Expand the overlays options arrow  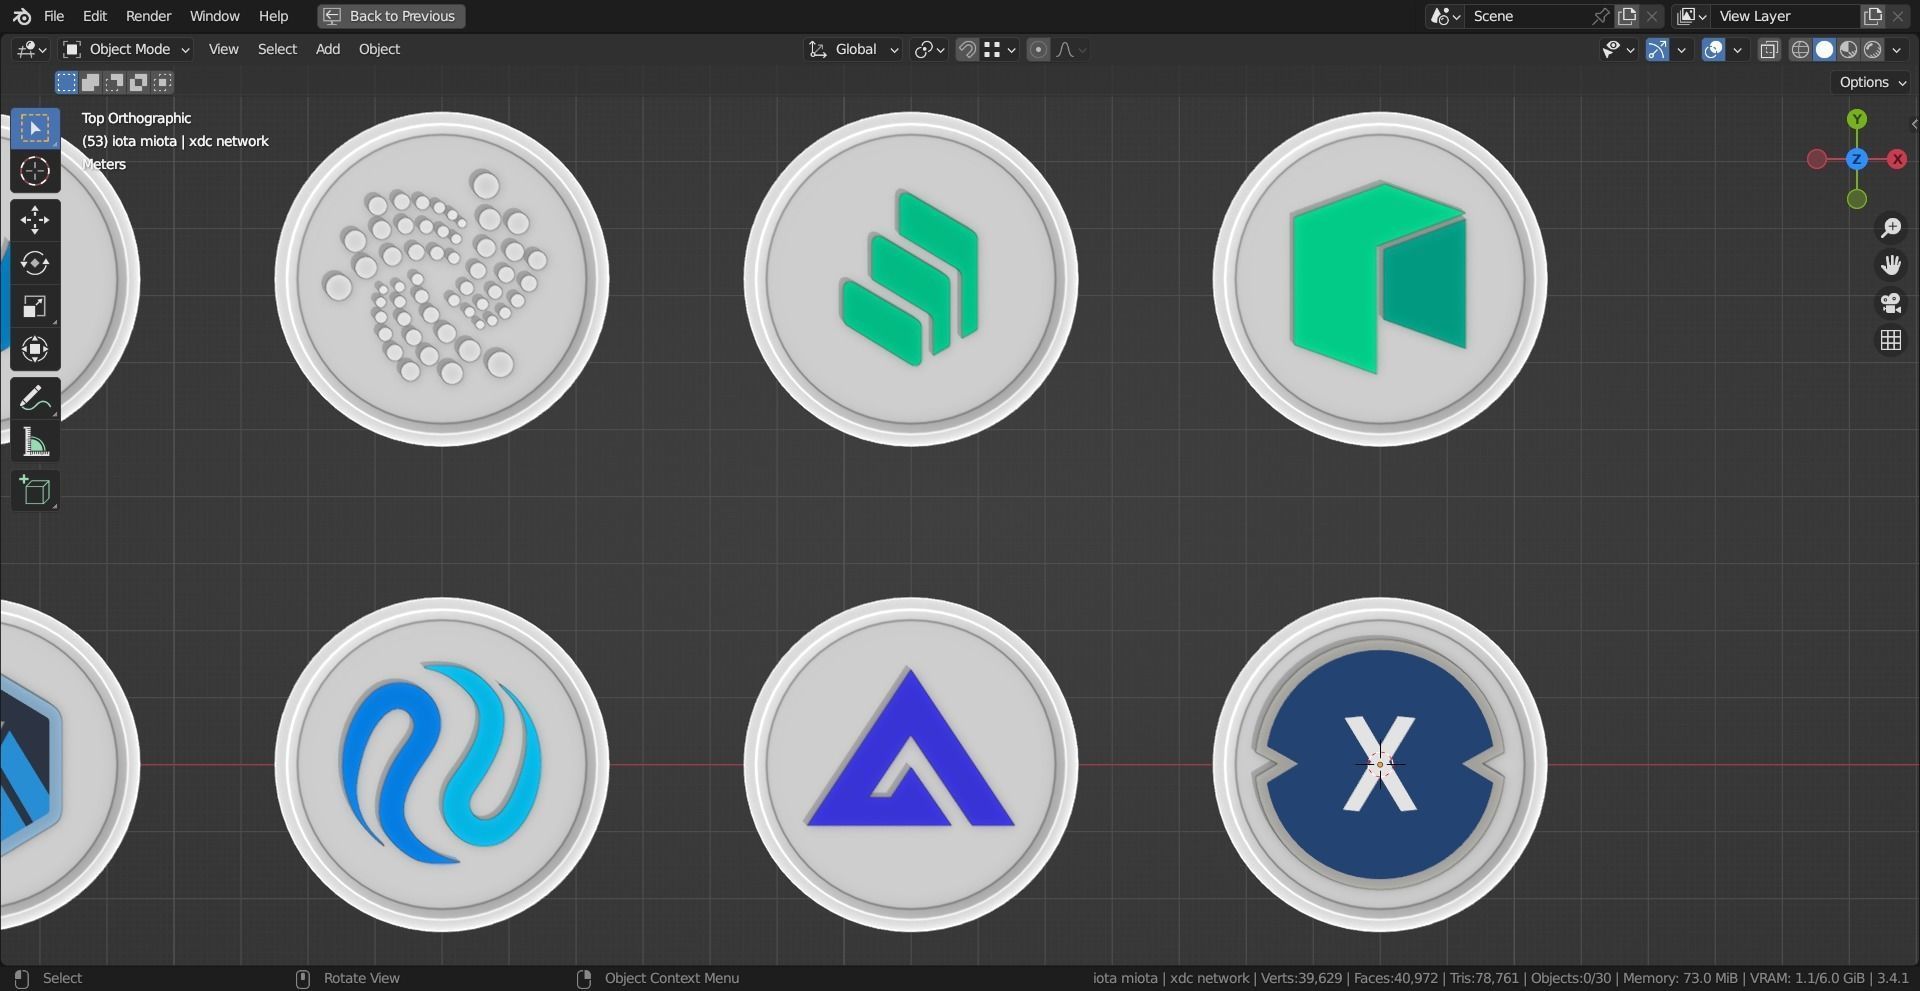click(1737, 49)
